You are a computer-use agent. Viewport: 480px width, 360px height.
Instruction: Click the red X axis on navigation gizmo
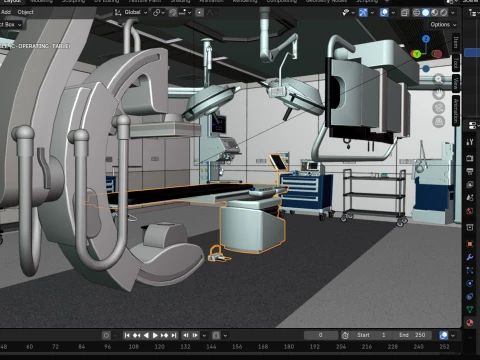(437, 54)
